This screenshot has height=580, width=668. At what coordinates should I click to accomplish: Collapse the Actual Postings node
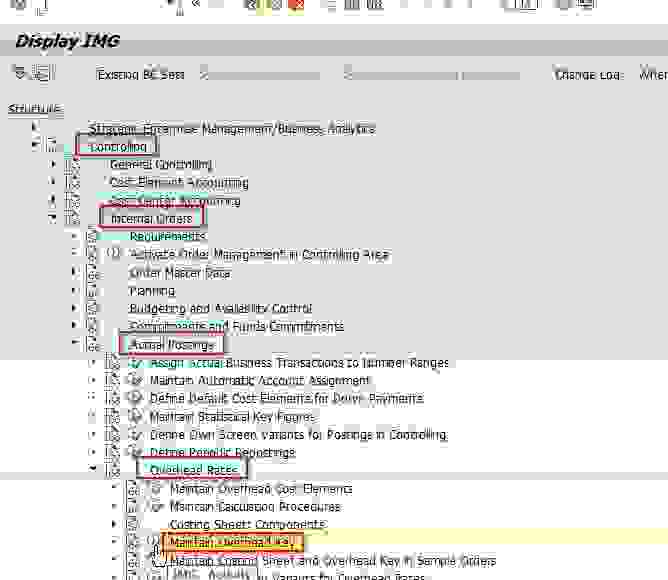point(74,345)
